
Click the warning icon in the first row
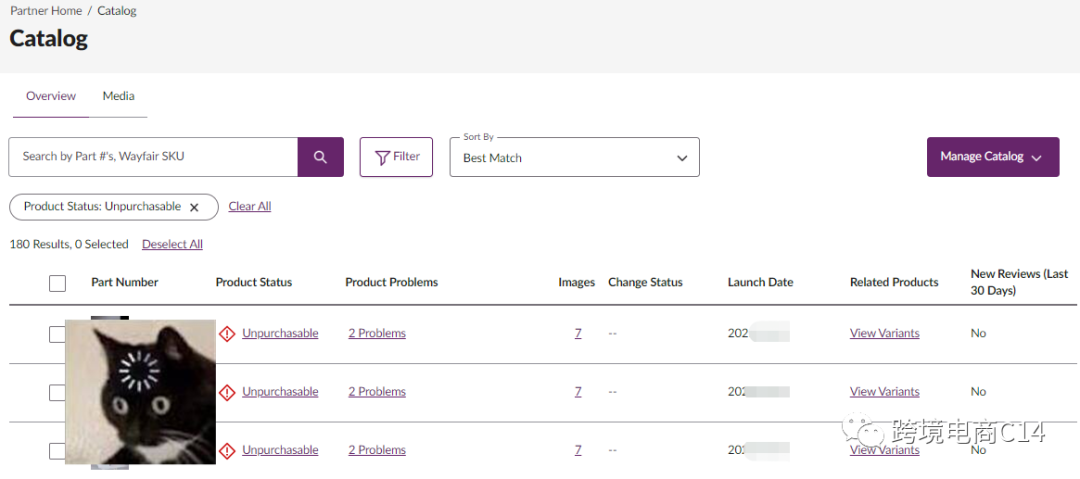pyautogui.click(x=227, y=334)
